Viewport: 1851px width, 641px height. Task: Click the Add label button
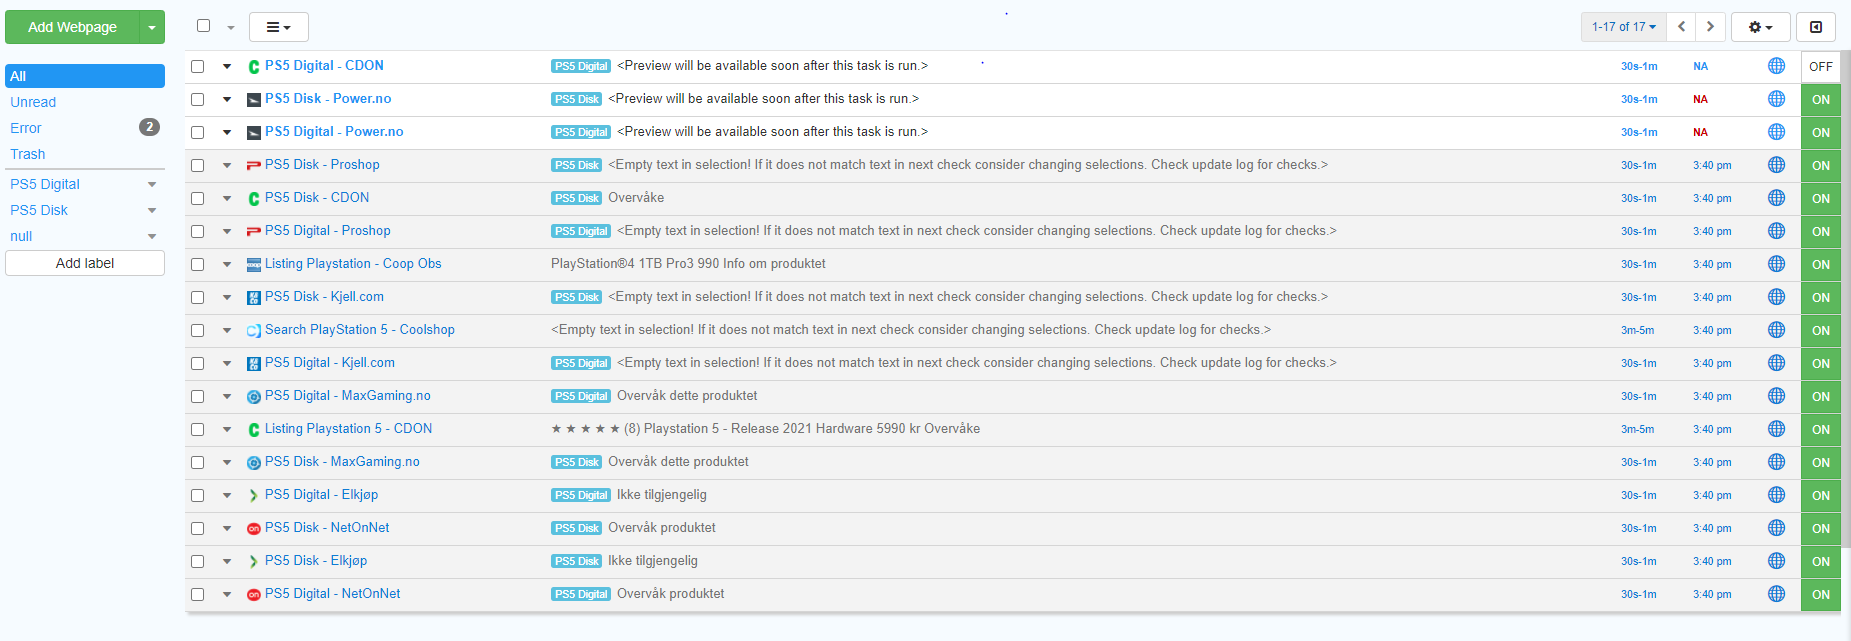[x=85, y=263]
